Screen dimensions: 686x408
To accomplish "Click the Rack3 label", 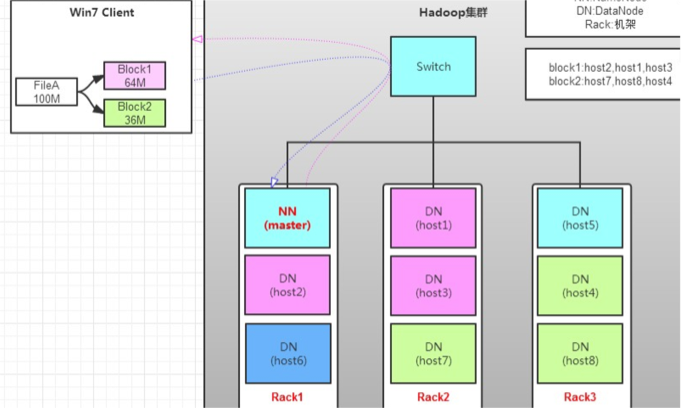I will (580, 397).
